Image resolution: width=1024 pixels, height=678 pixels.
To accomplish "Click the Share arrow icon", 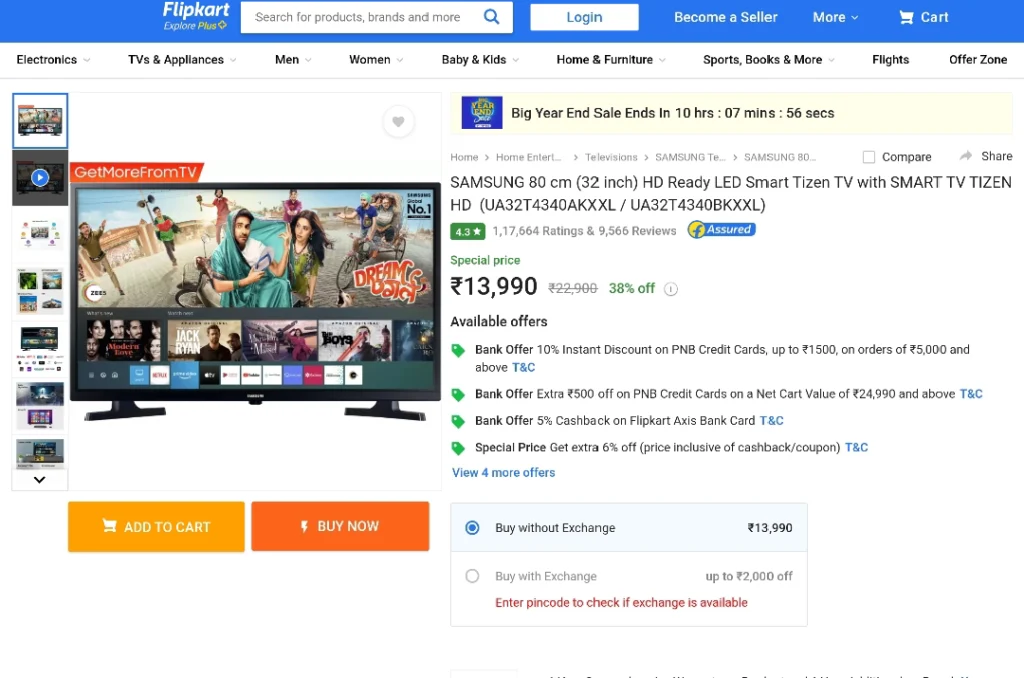I will click(966, 156).
